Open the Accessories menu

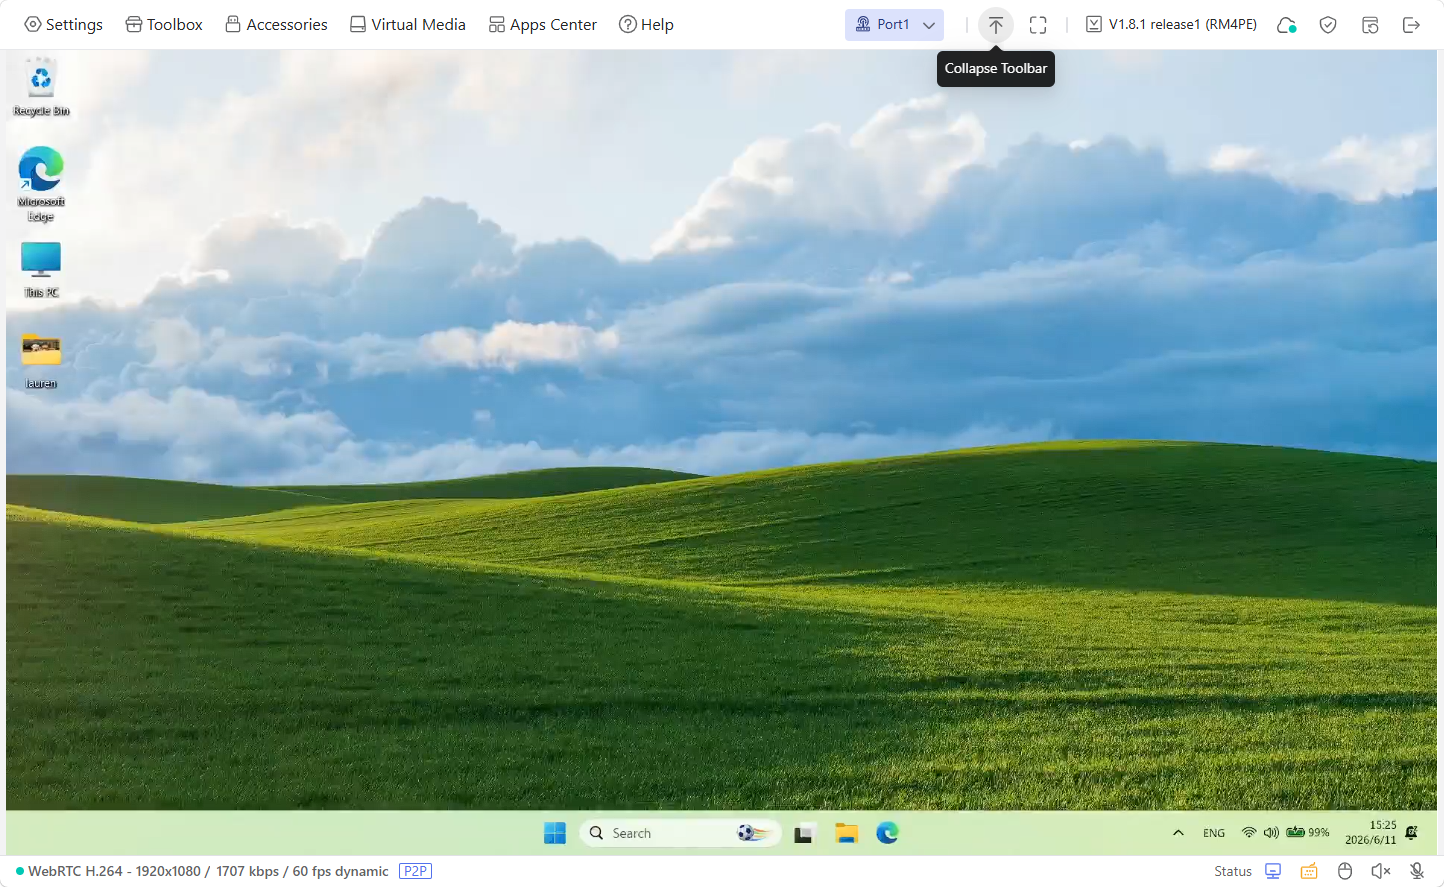pos(276,24)
